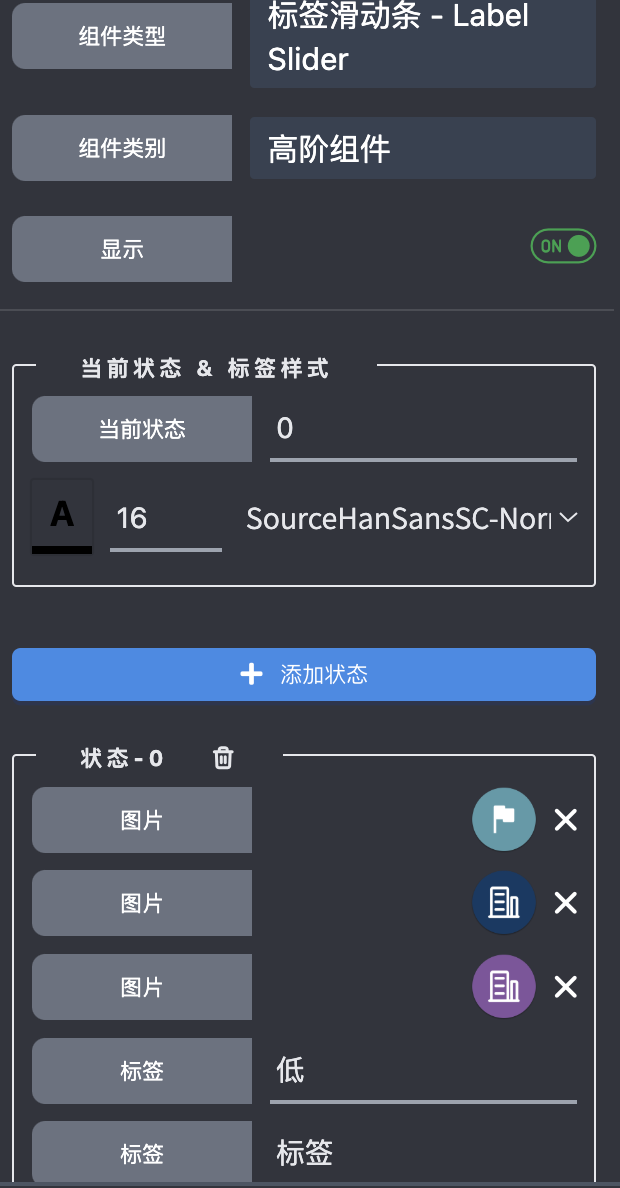Click the purple building image thumbnail
Screen dimensions: 620x1188
click(503, 987)
